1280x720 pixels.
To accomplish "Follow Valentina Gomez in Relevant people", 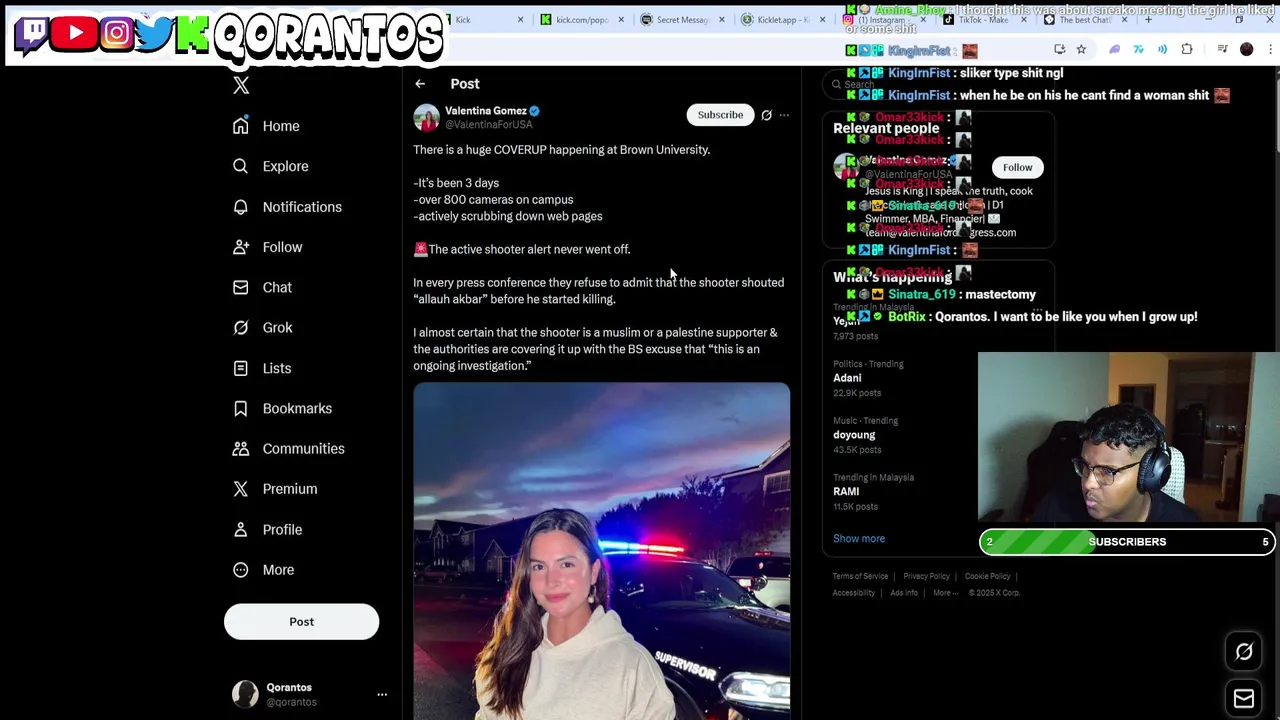I will [x=1017, y=167].
